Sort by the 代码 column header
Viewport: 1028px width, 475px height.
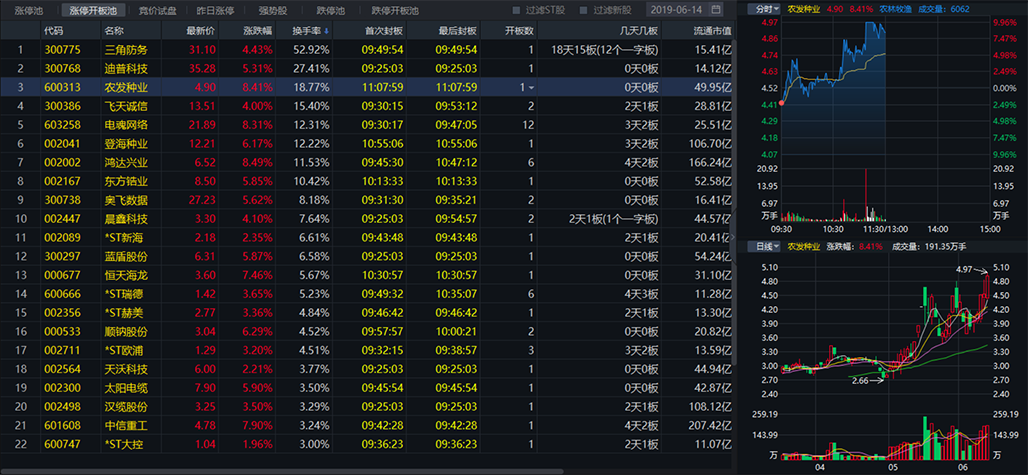(54, 31)
